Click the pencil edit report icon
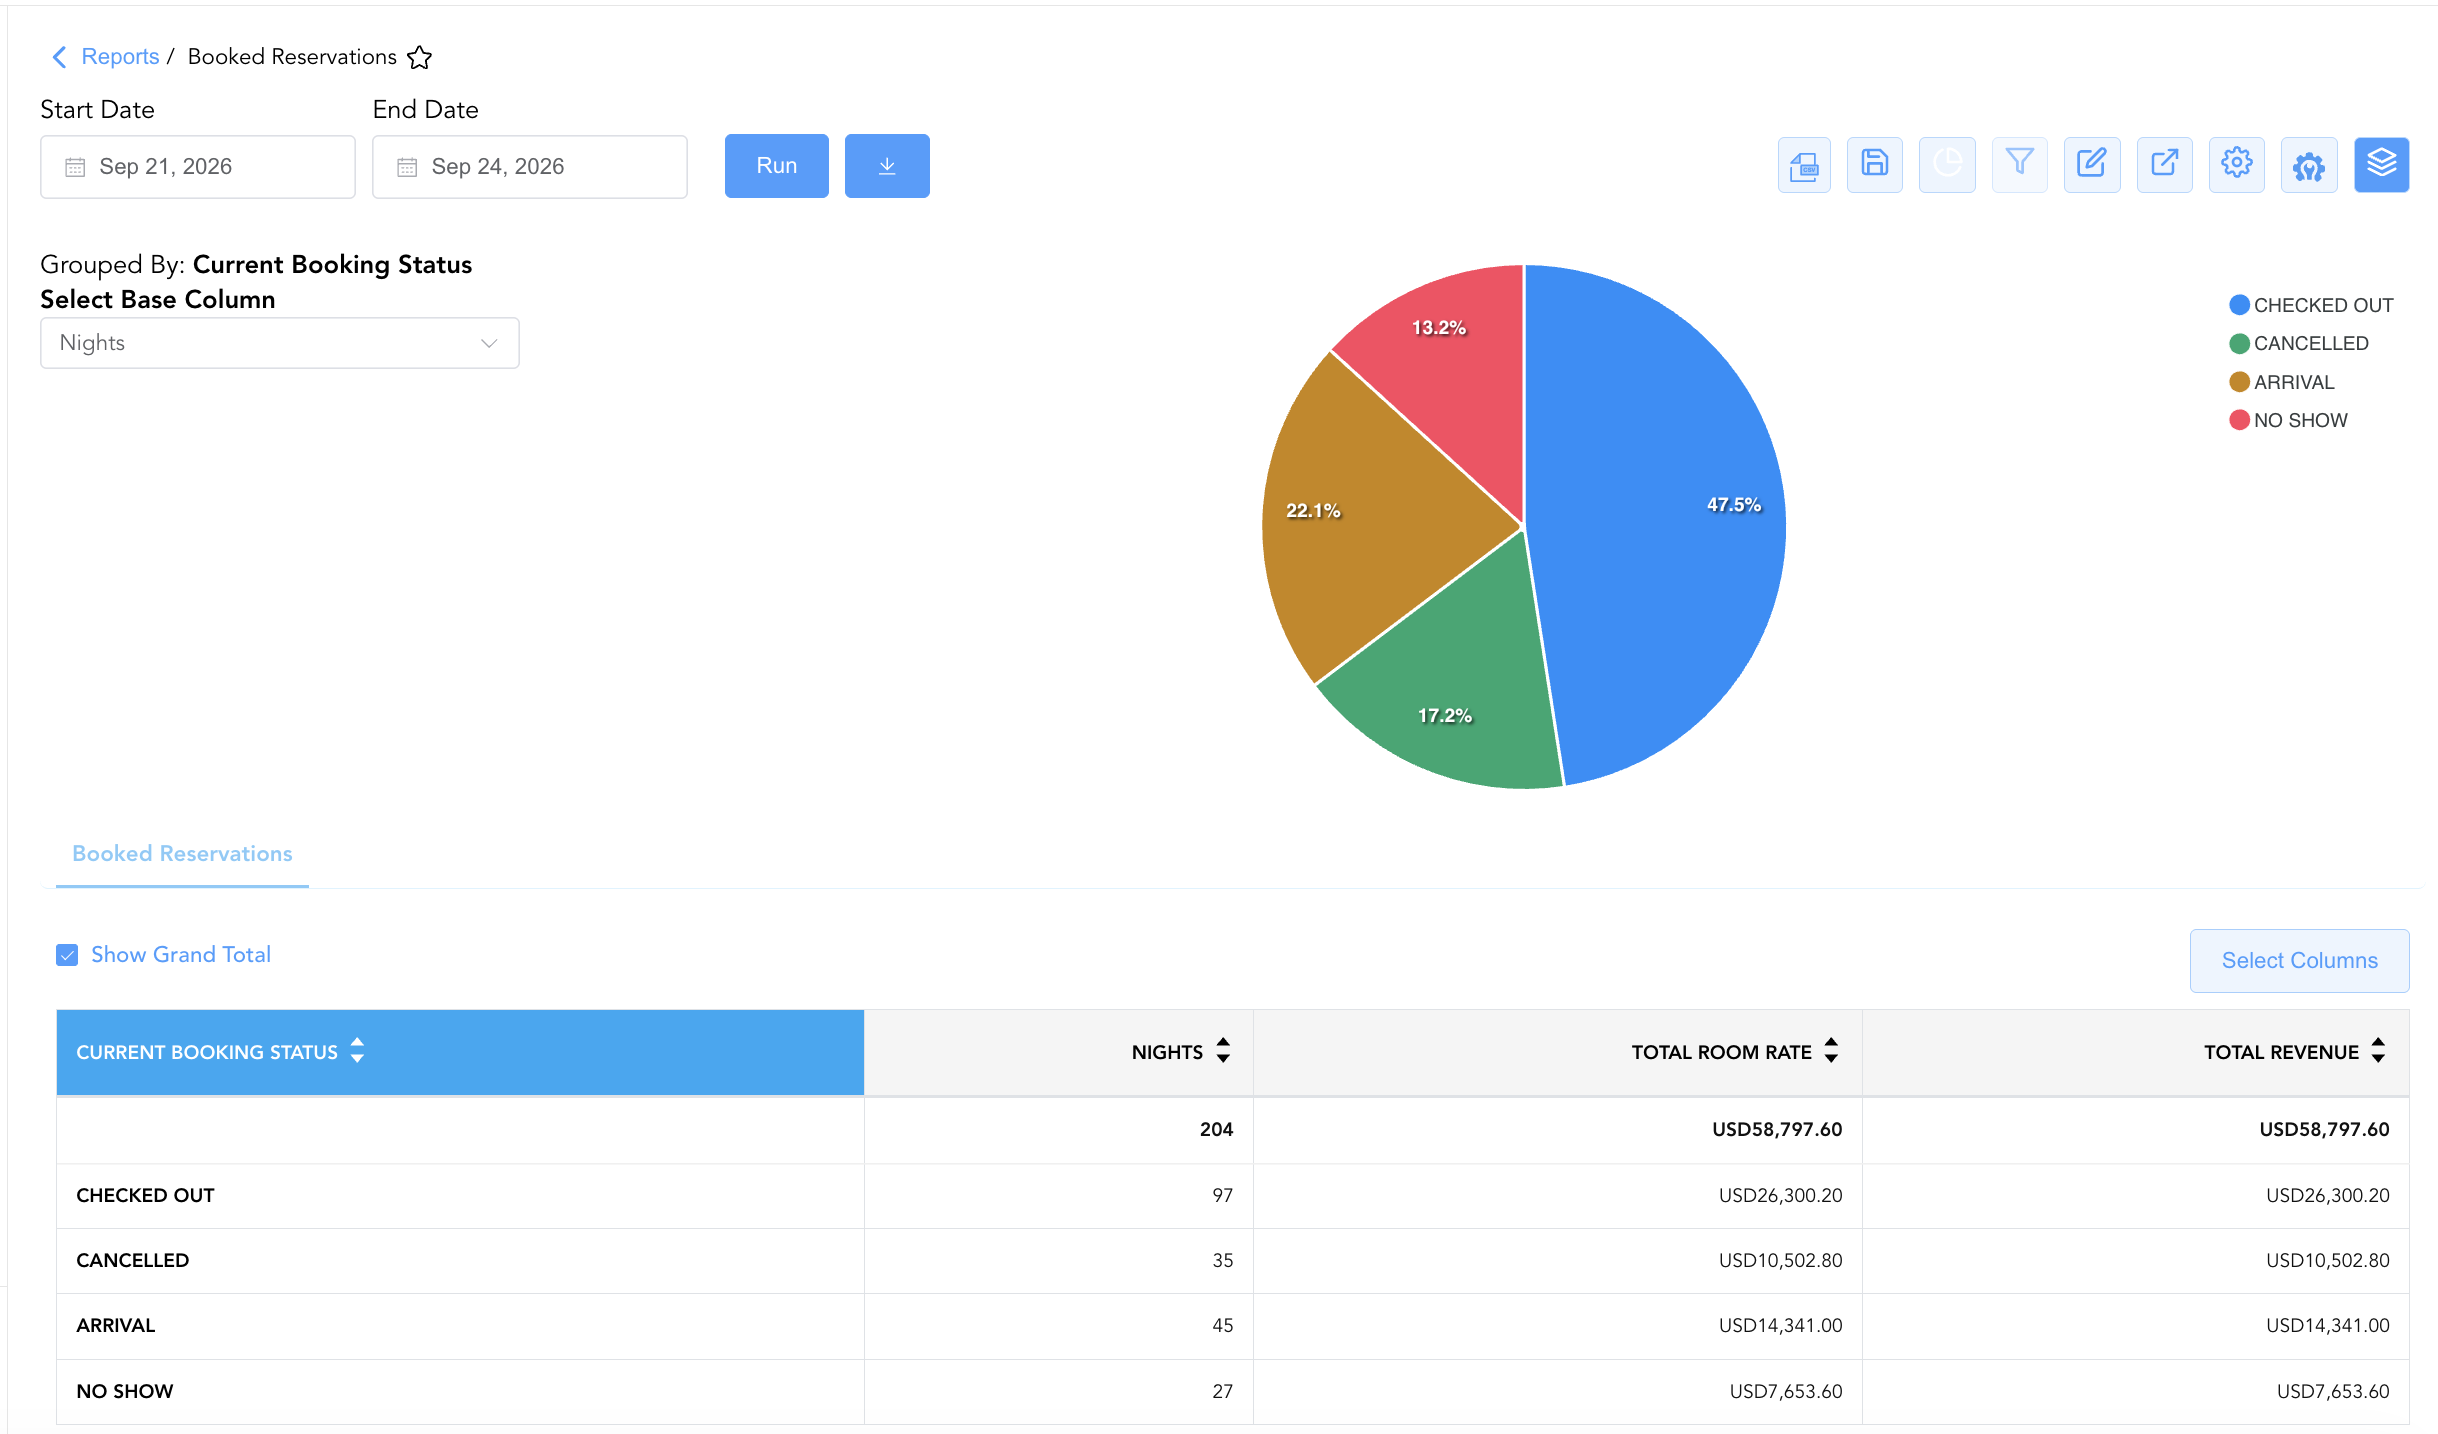The width and height of the screenshot is (2438, 1434). click(x=2092, y=165)
